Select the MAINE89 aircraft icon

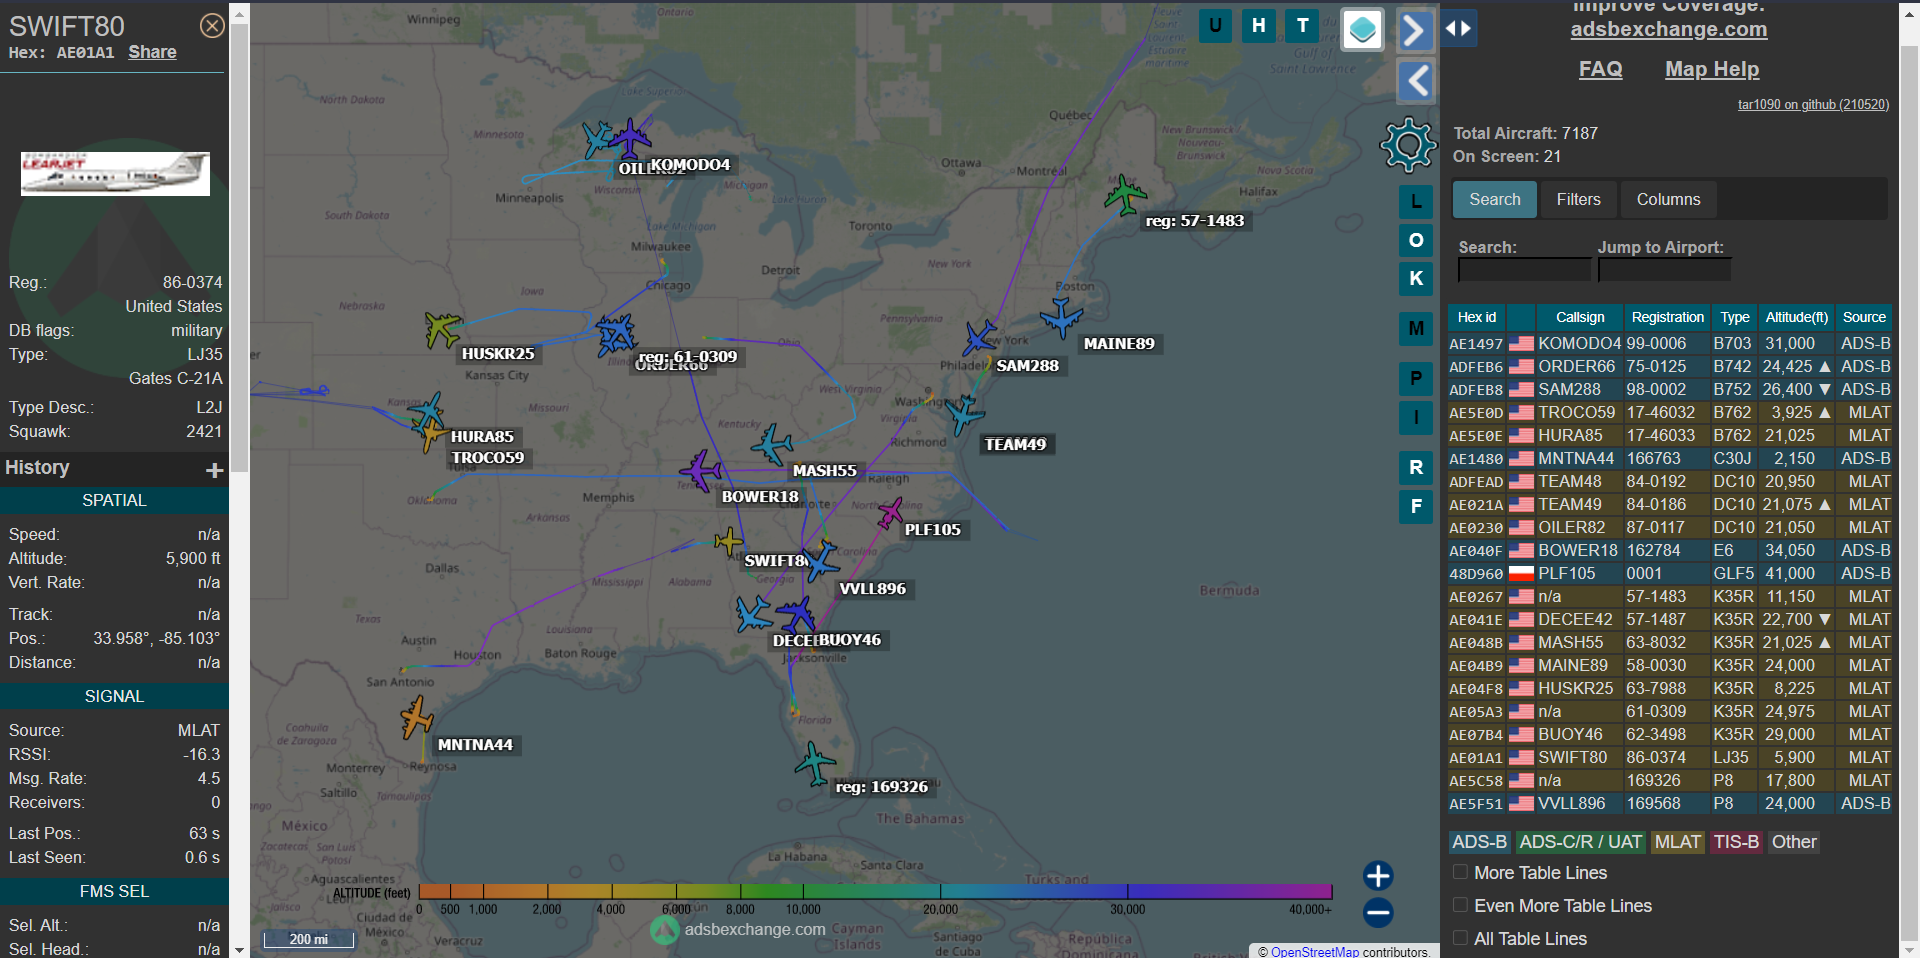pyautogui.click(x=1062, y=317)
